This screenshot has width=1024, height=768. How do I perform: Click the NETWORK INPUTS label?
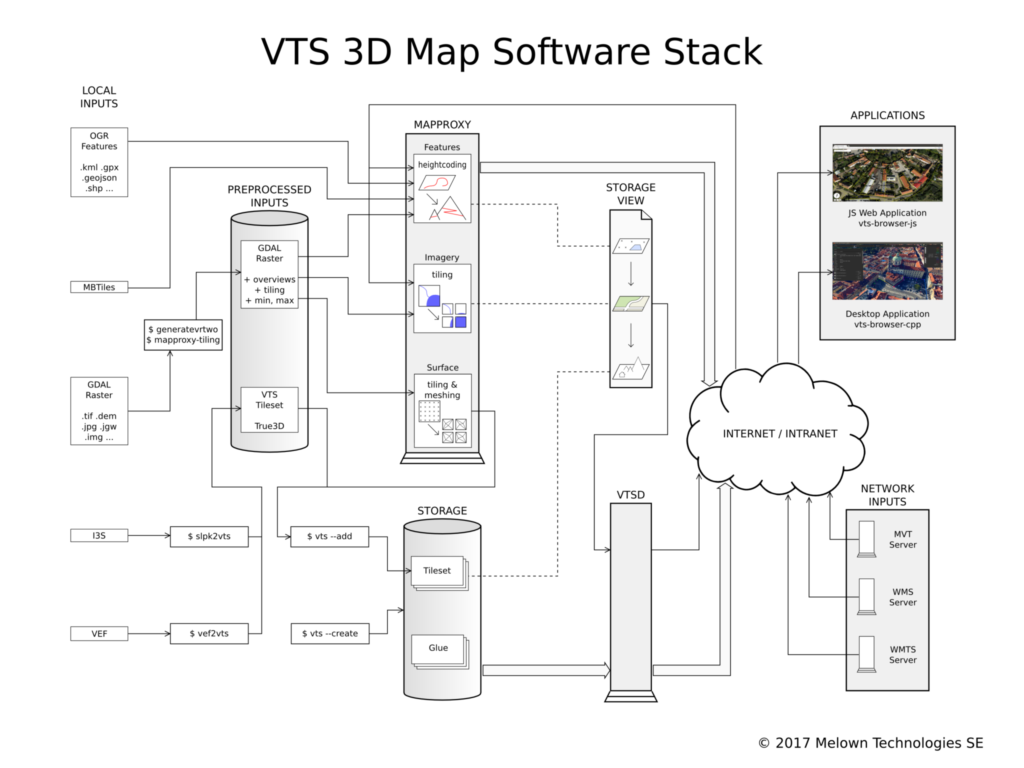click(x=888, y=495)
